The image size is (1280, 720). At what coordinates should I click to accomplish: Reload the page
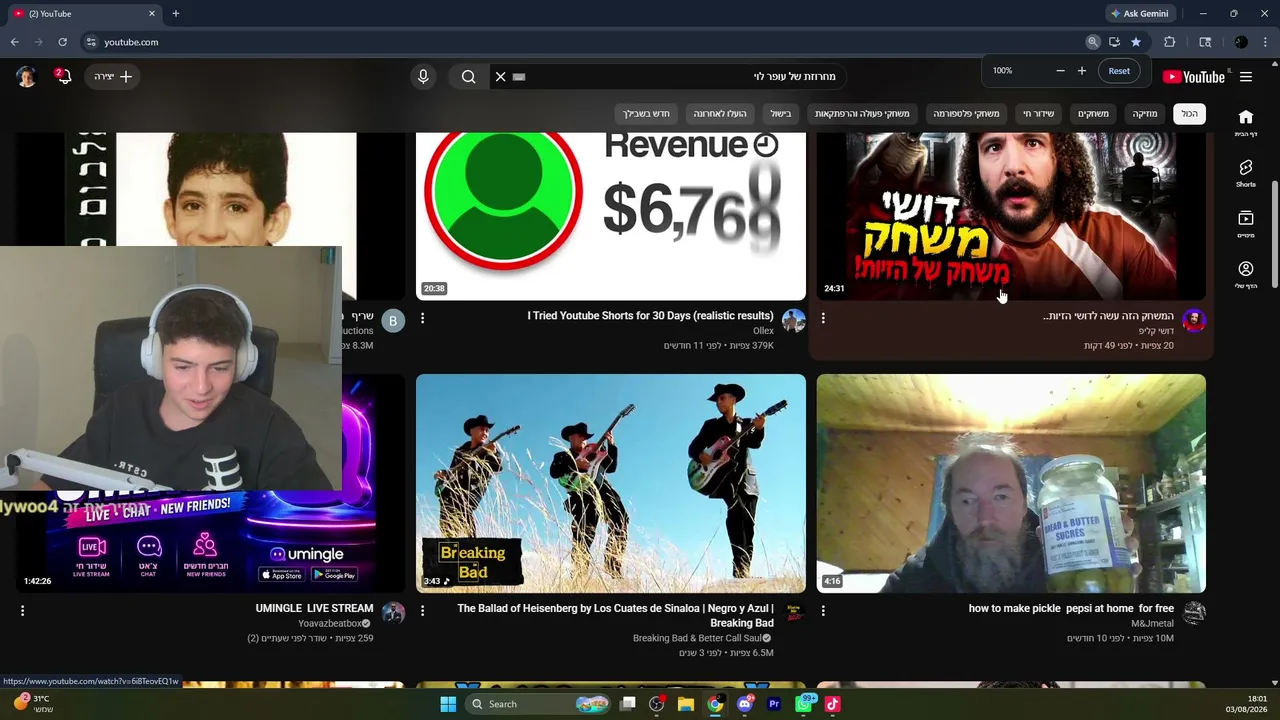(62, 42)
